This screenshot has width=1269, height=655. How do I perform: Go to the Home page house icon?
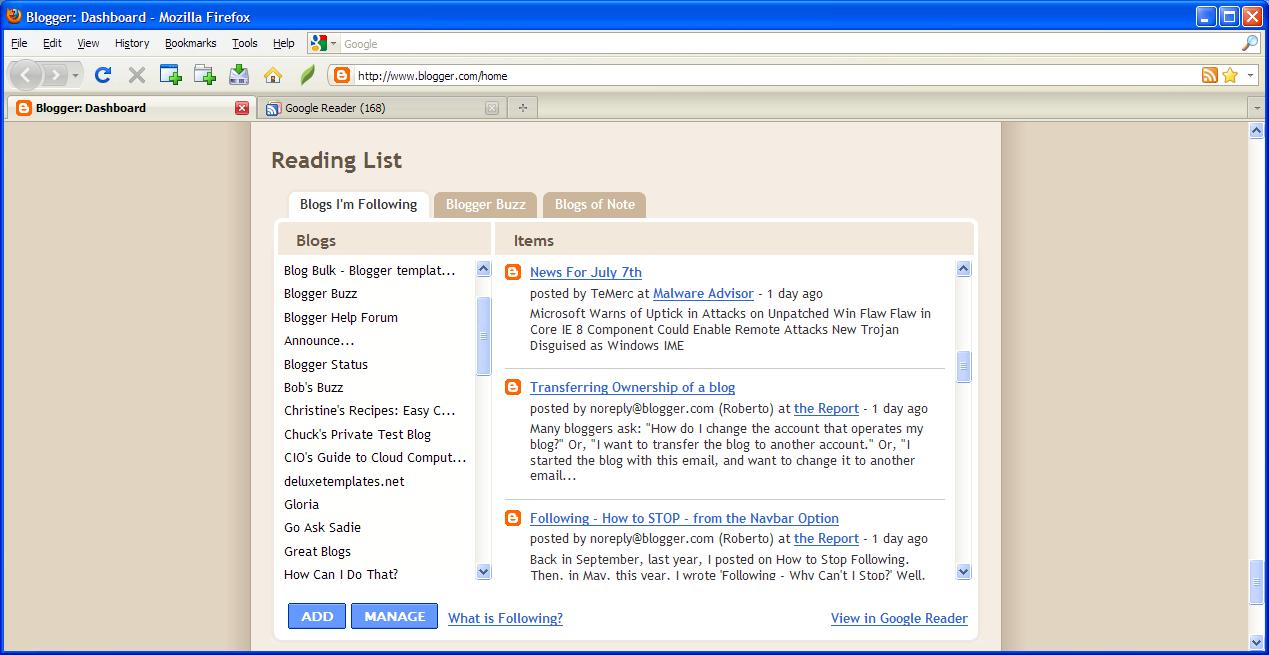(x=273, y=75)
